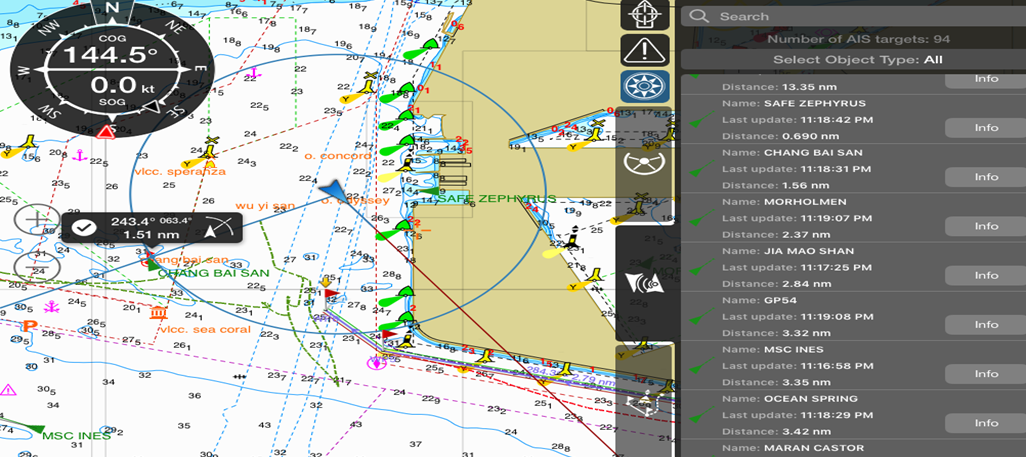Tap the magnifier icon in Search bar

click(699, 16)
